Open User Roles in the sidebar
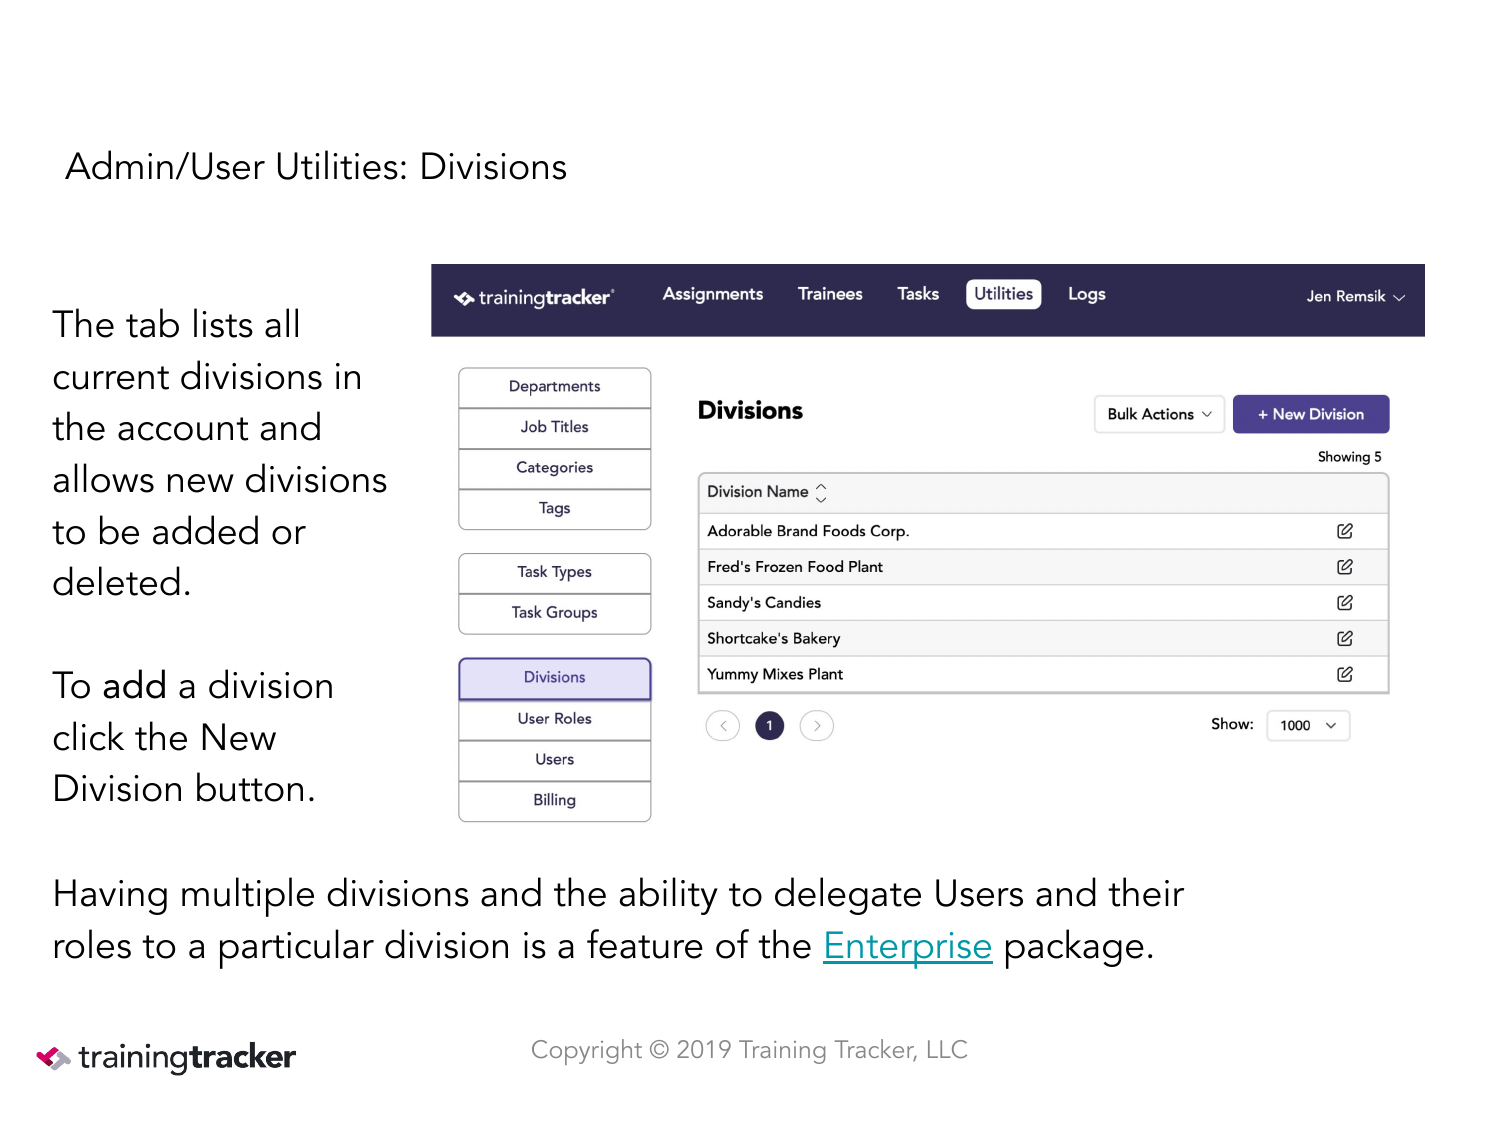 (x=555, y=719)
